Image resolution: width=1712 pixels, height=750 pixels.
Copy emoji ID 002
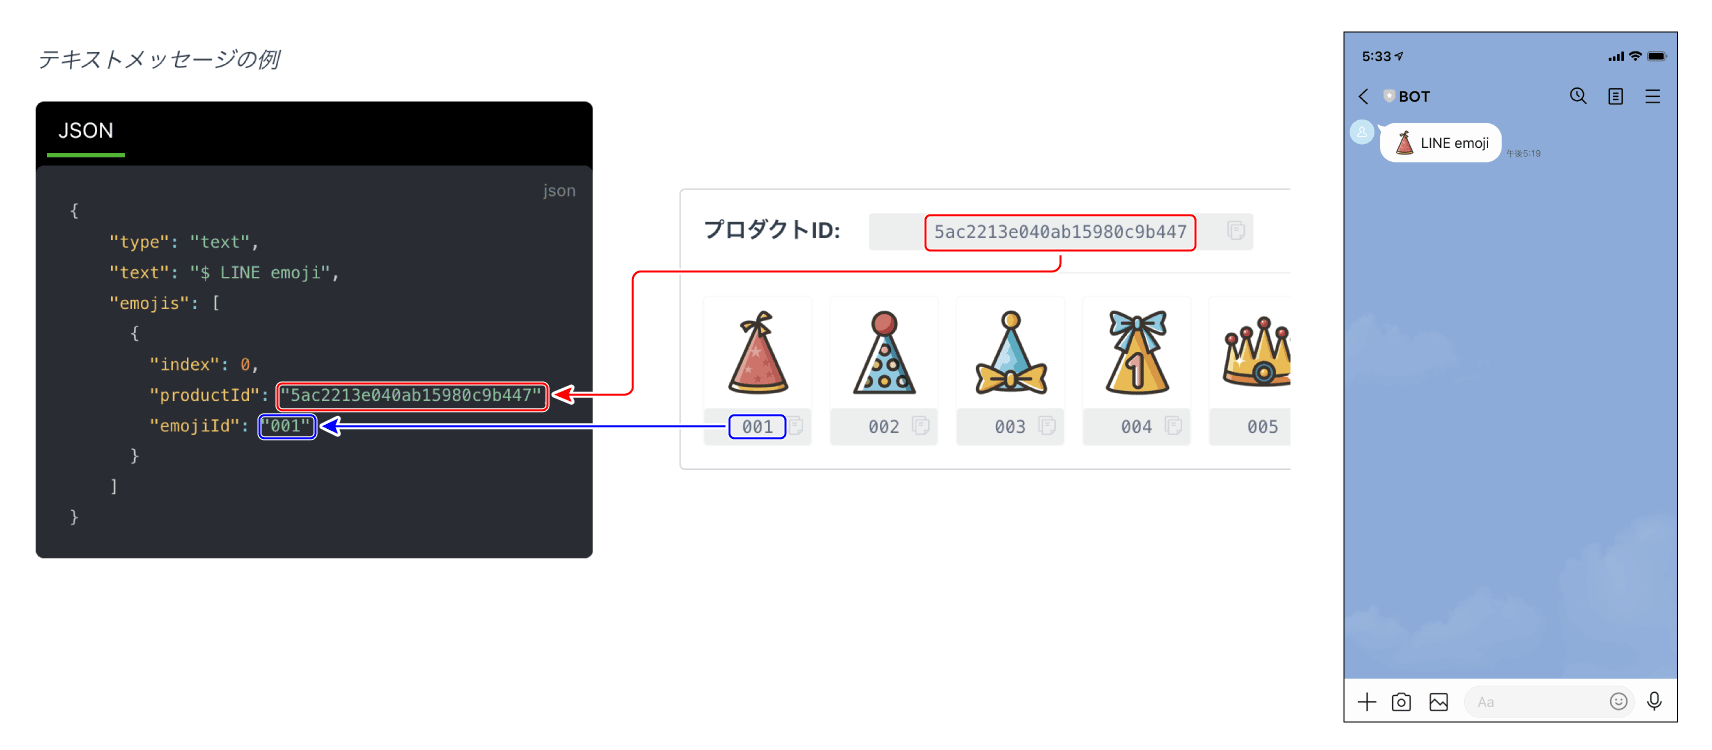921,426
